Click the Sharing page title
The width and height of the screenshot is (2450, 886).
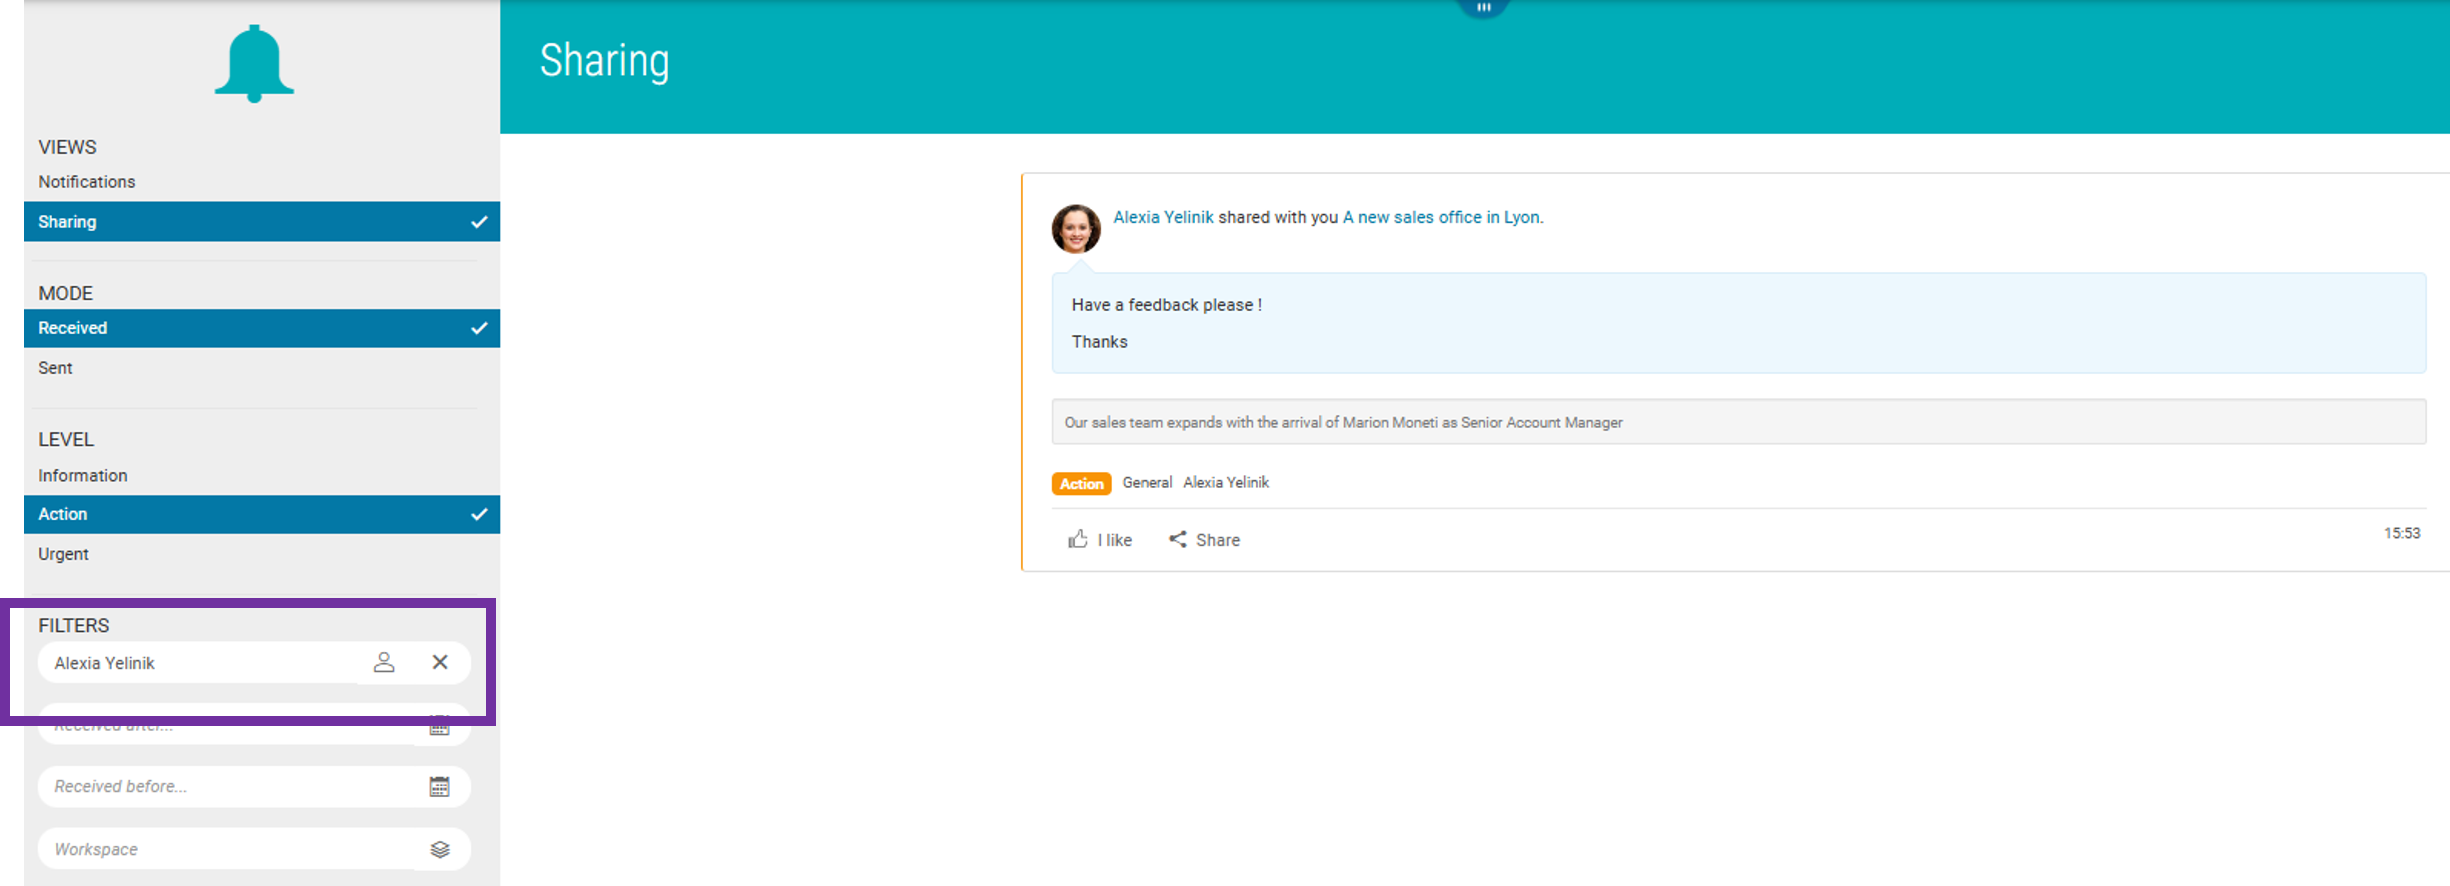coord(605,61)
